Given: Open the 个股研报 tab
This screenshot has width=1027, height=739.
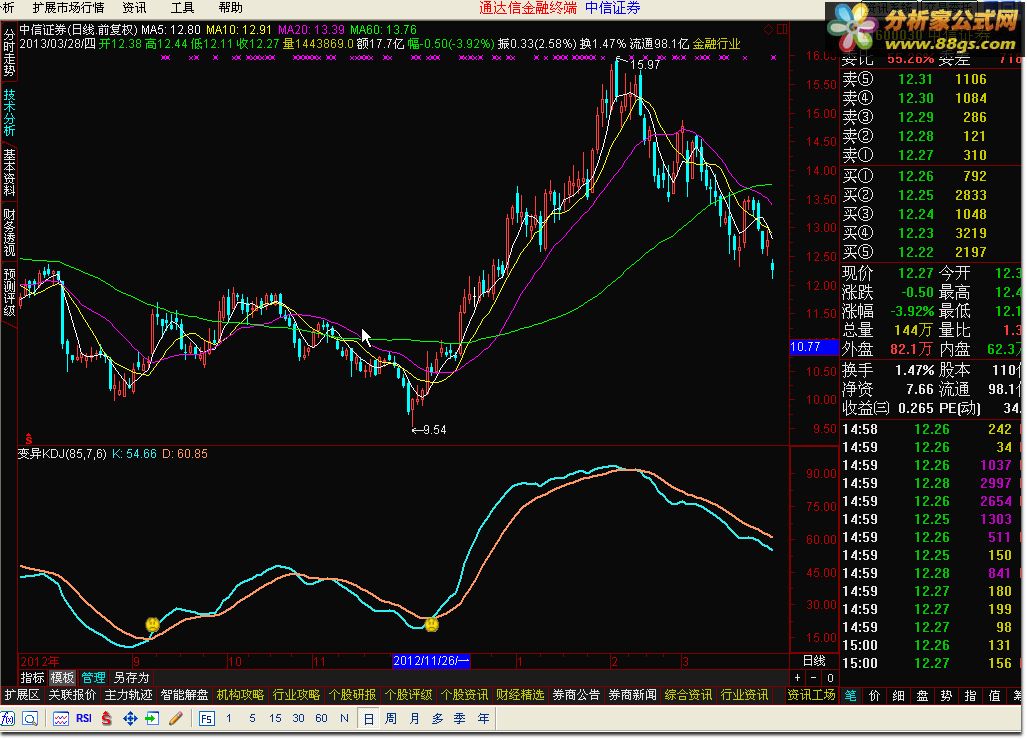Looking at the screenshot, I should (x=352, y=695).
